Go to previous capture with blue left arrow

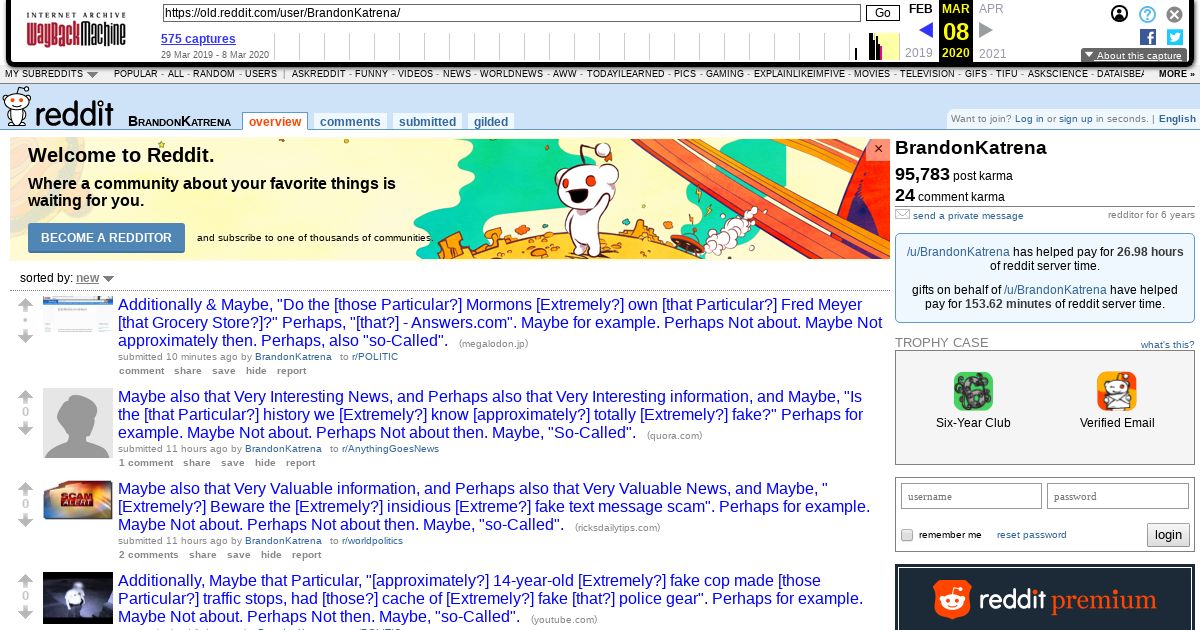click(x=925, y=30)
